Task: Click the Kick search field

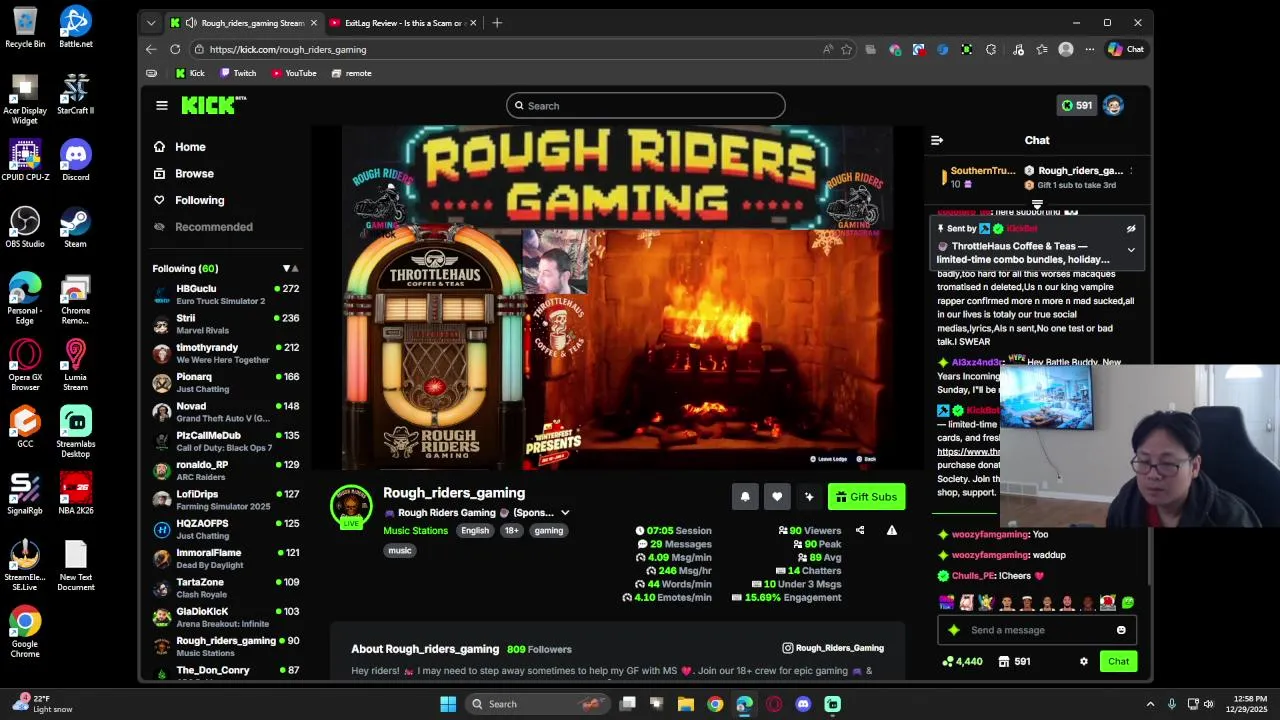Action: click(646, 105)
